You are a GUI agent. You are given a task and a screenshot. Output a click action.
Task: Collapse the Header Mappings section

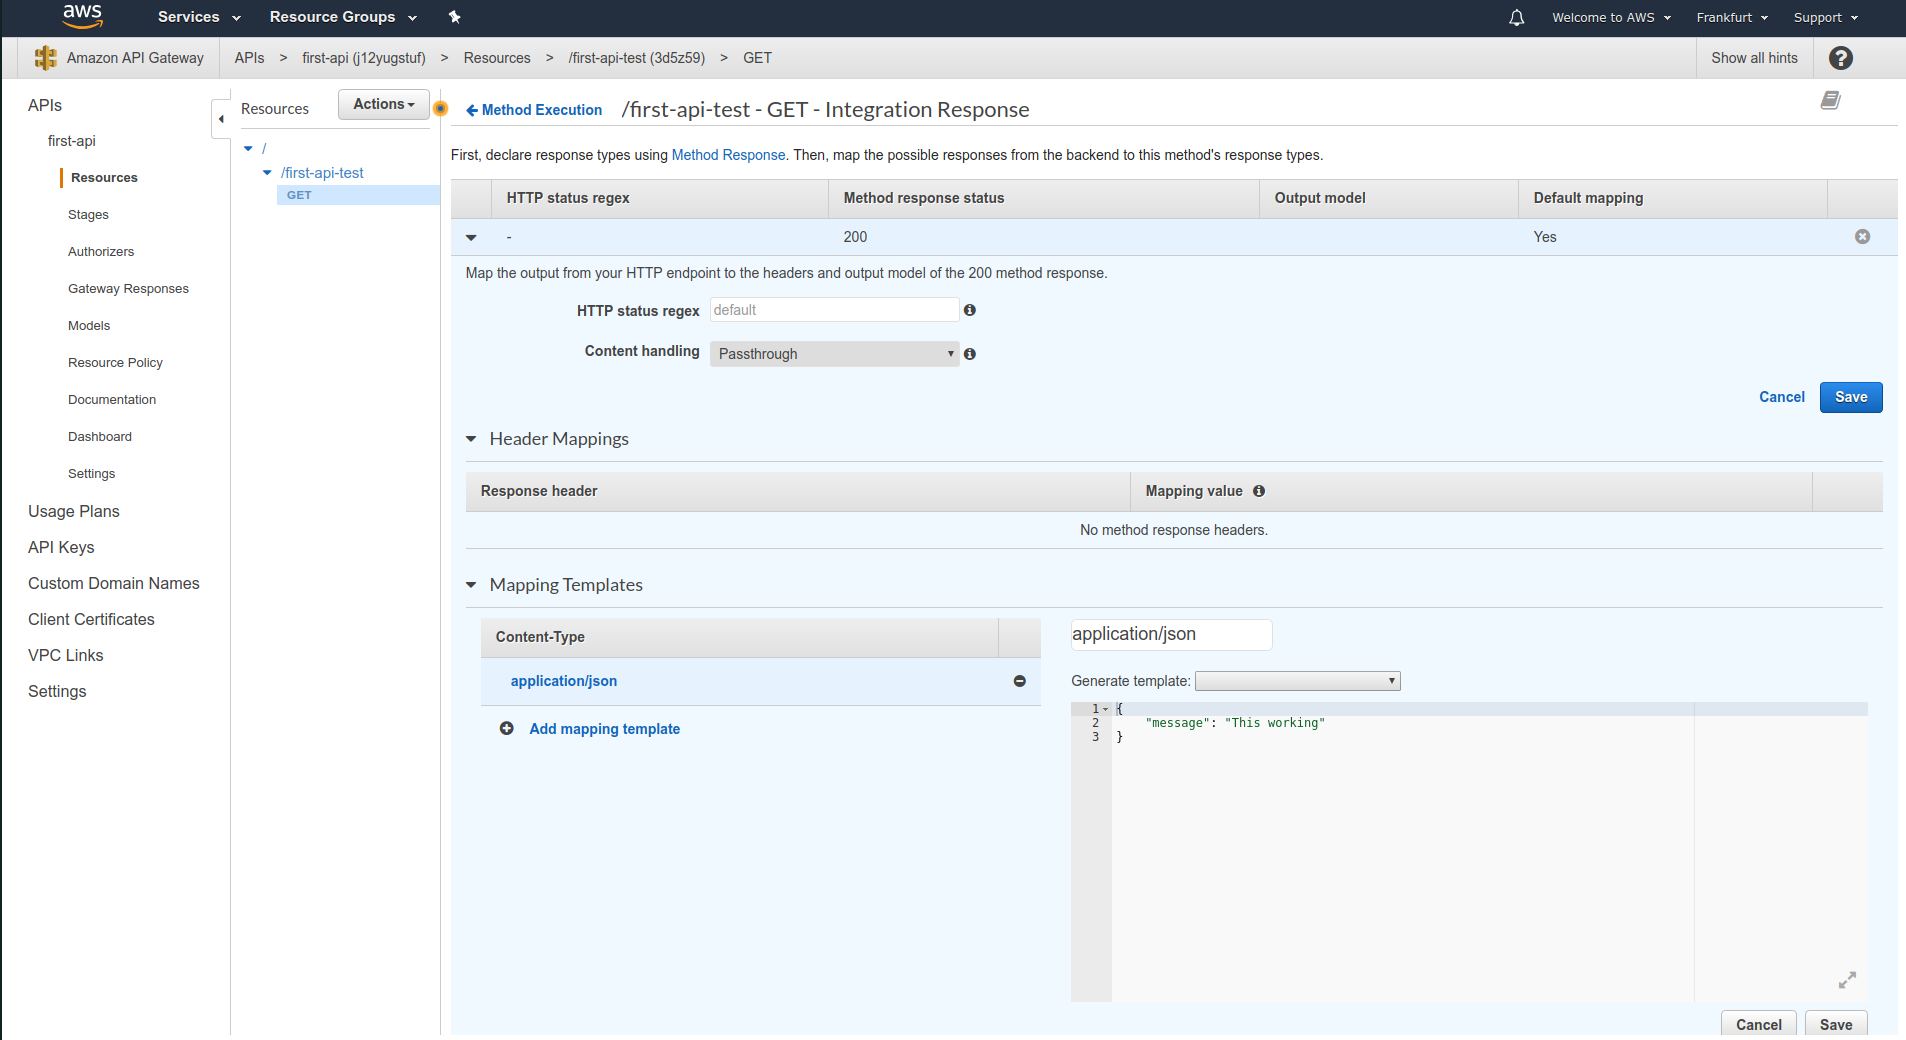[x=471, y=439]
